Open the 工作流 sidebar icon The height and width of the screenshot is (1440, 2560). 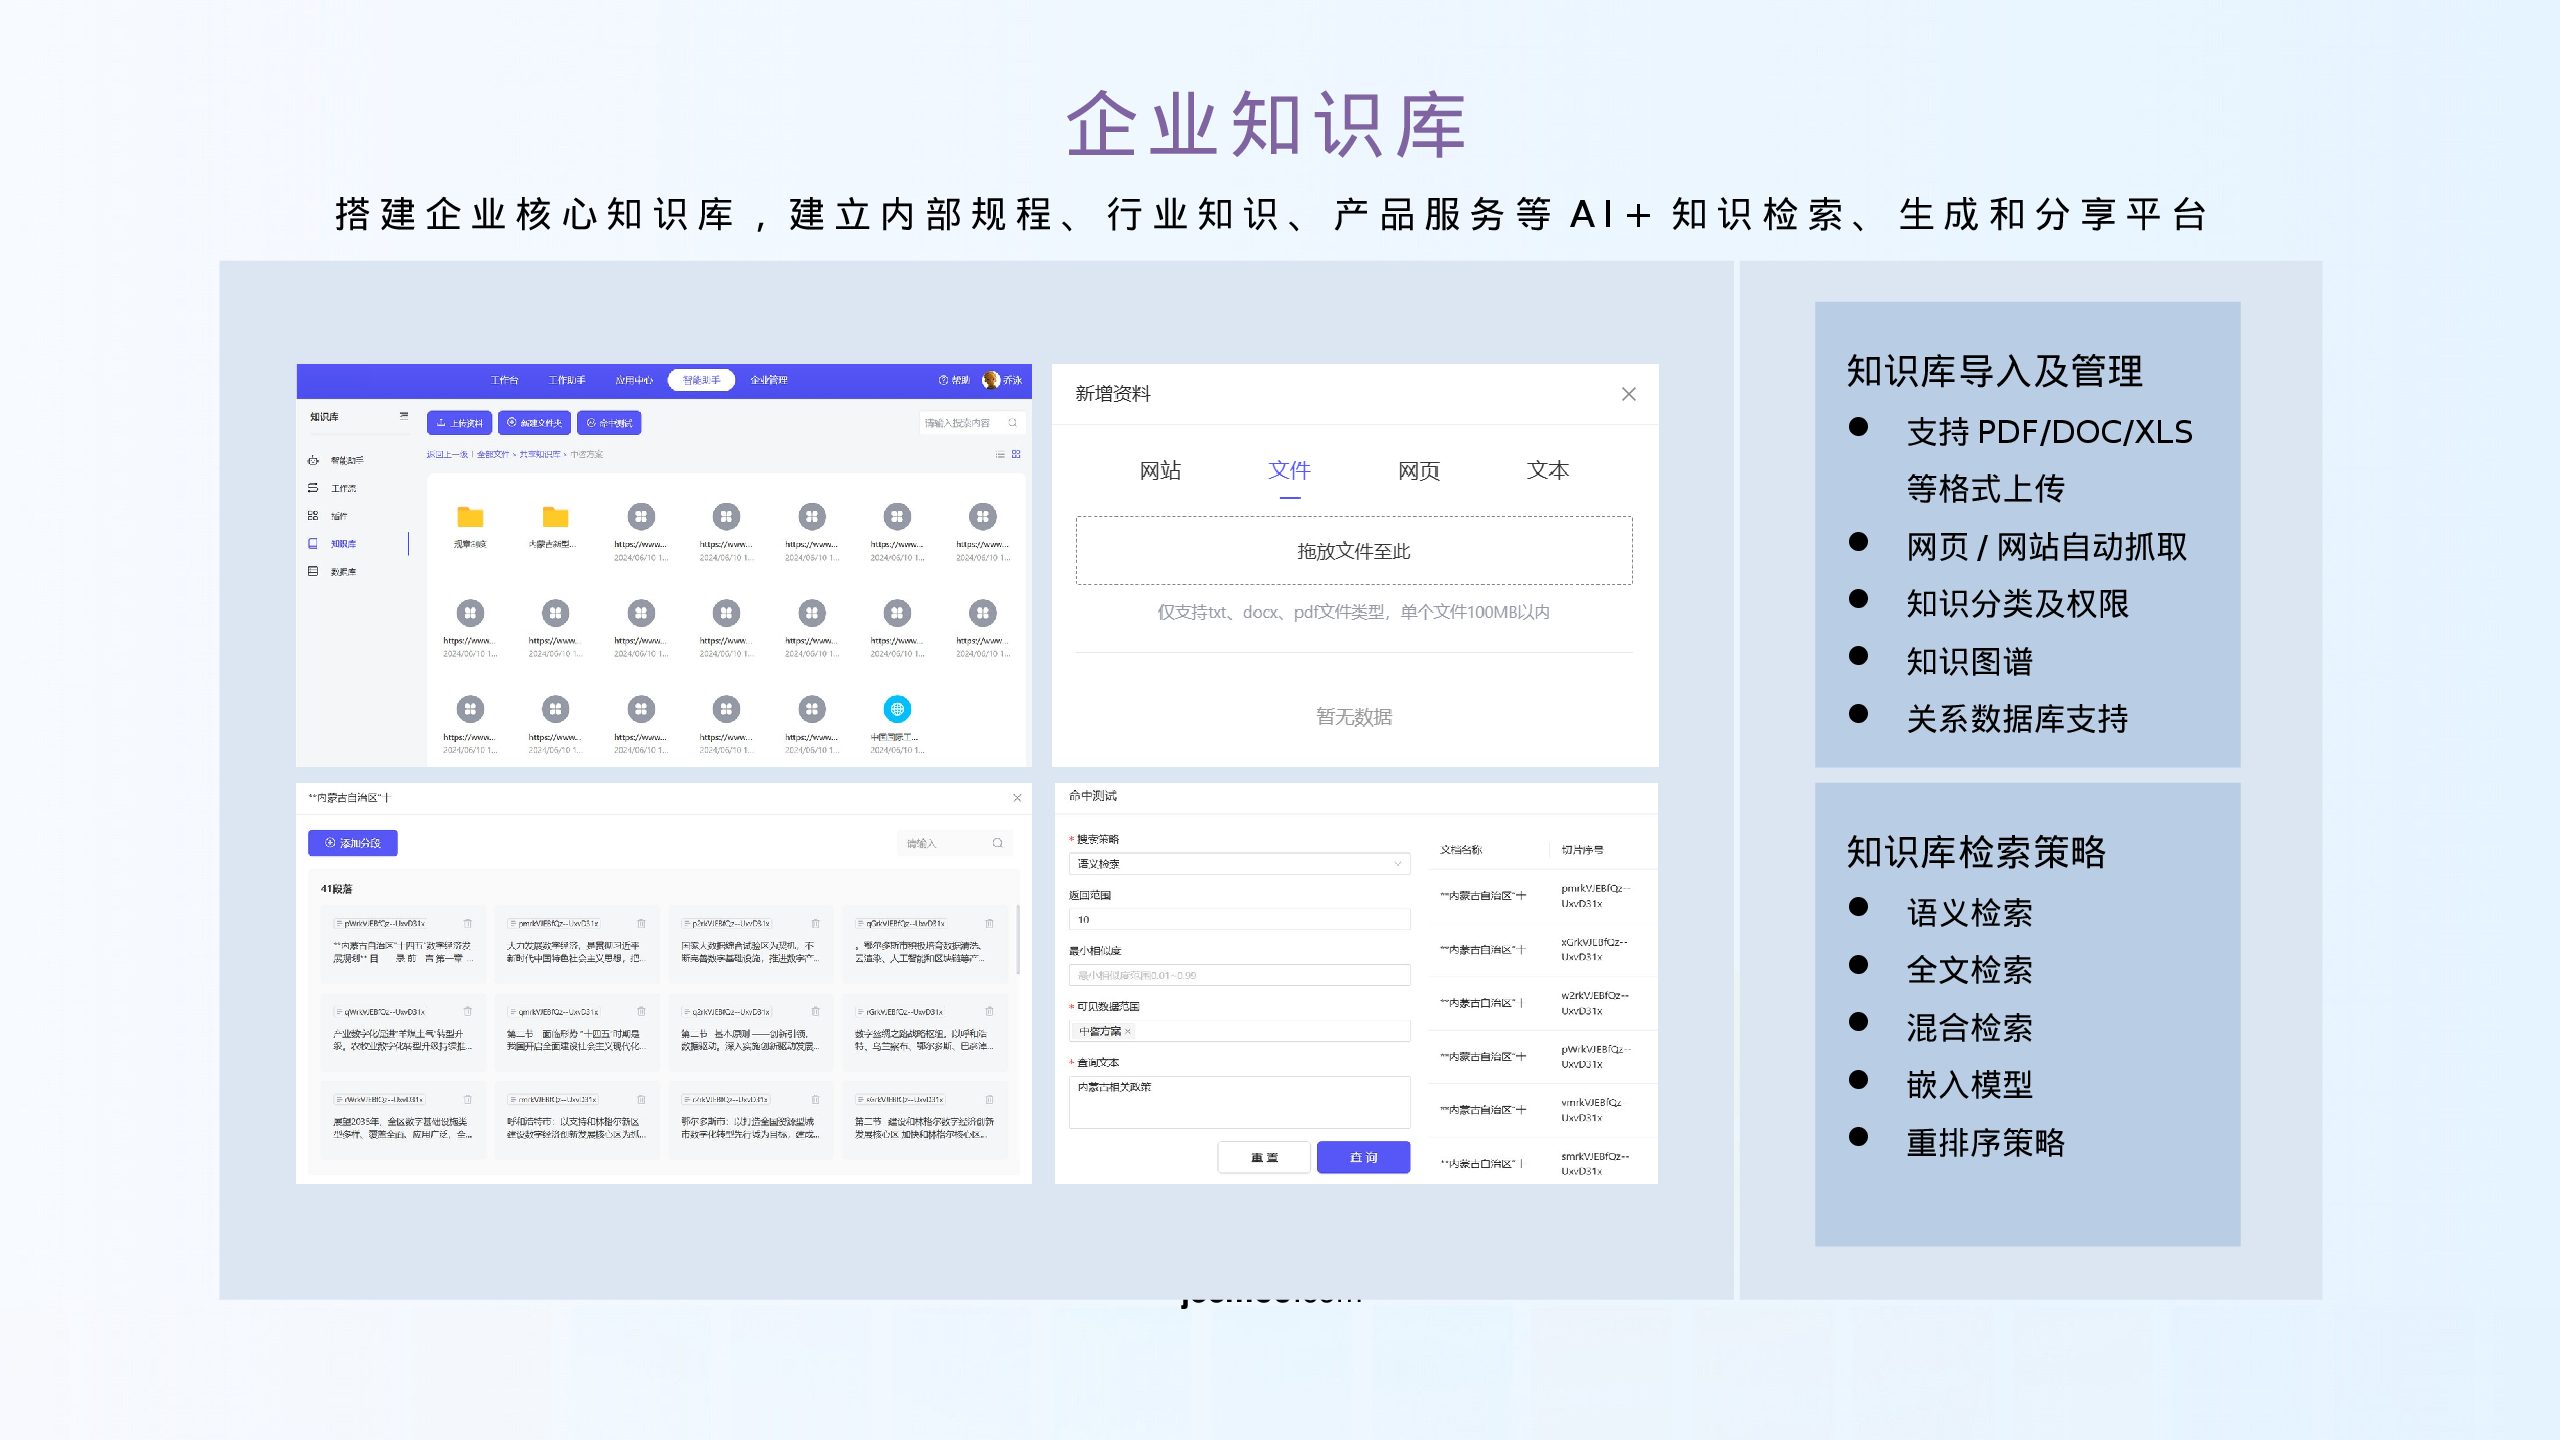pos(313,488)
